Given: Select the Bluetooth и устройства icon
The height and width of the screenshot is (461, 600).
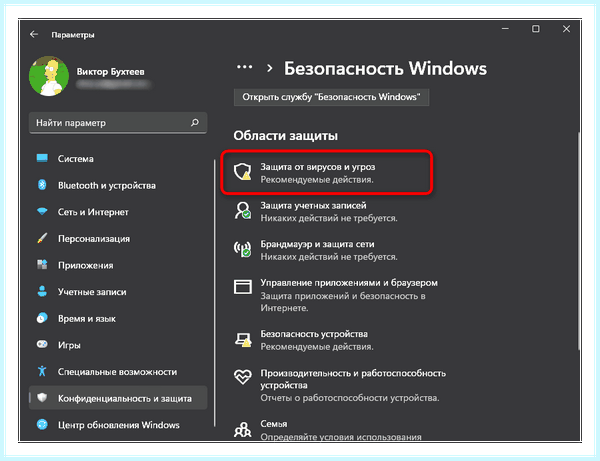Looking at the screenshot, I should click(42, 185).
